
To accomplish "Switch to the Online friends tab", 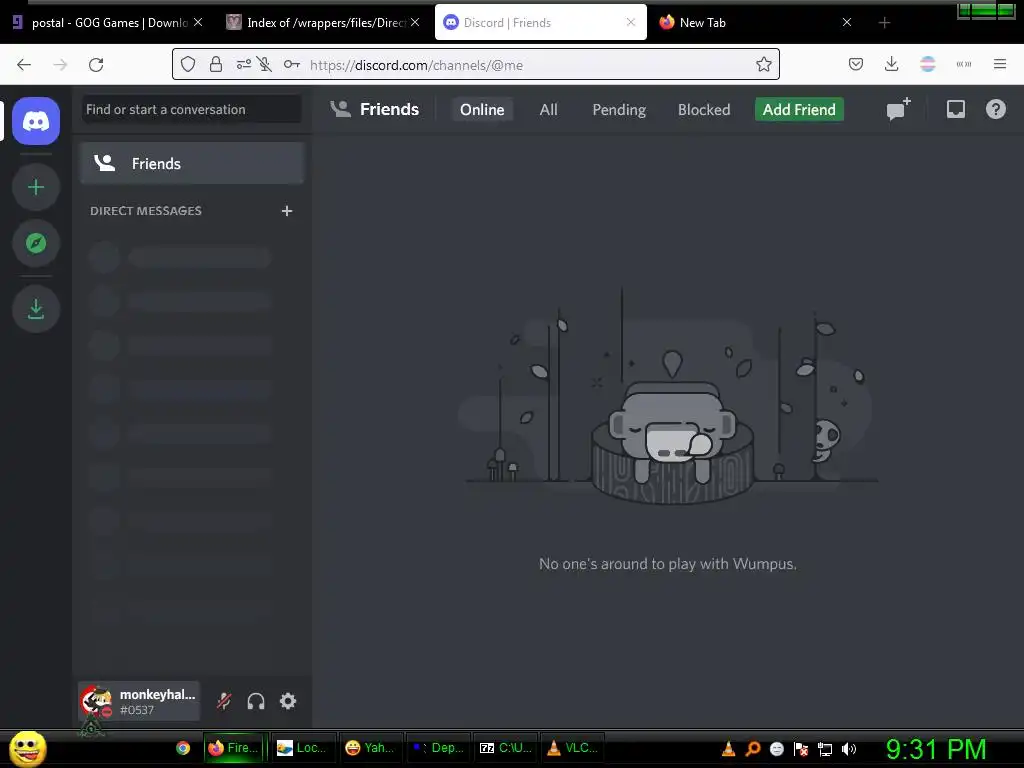I will coord(482,110).
